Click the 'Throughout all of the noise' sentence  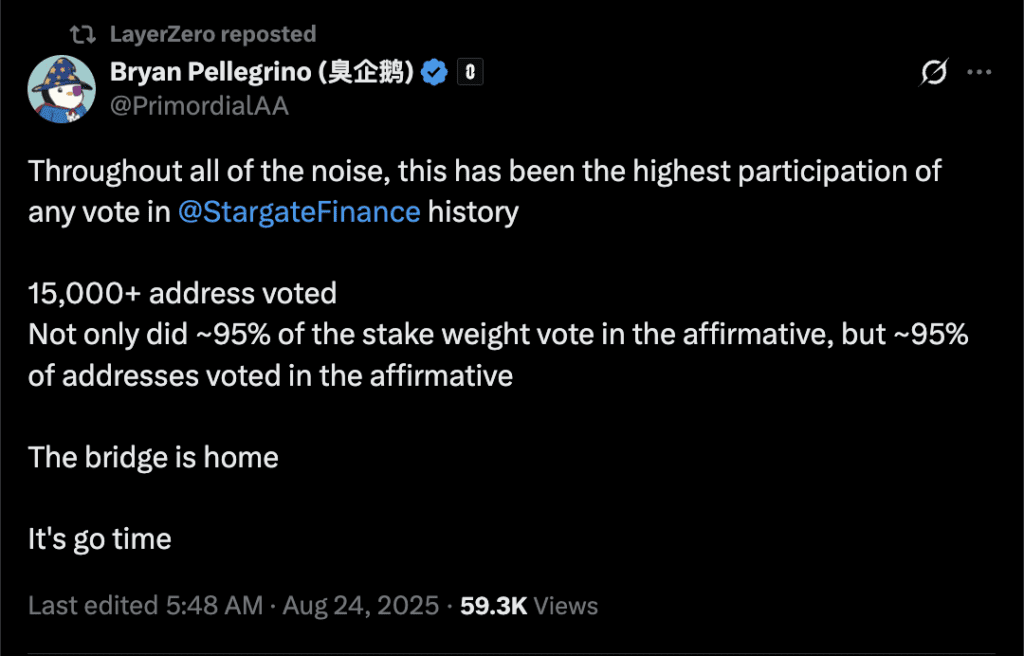coord(484,171)
